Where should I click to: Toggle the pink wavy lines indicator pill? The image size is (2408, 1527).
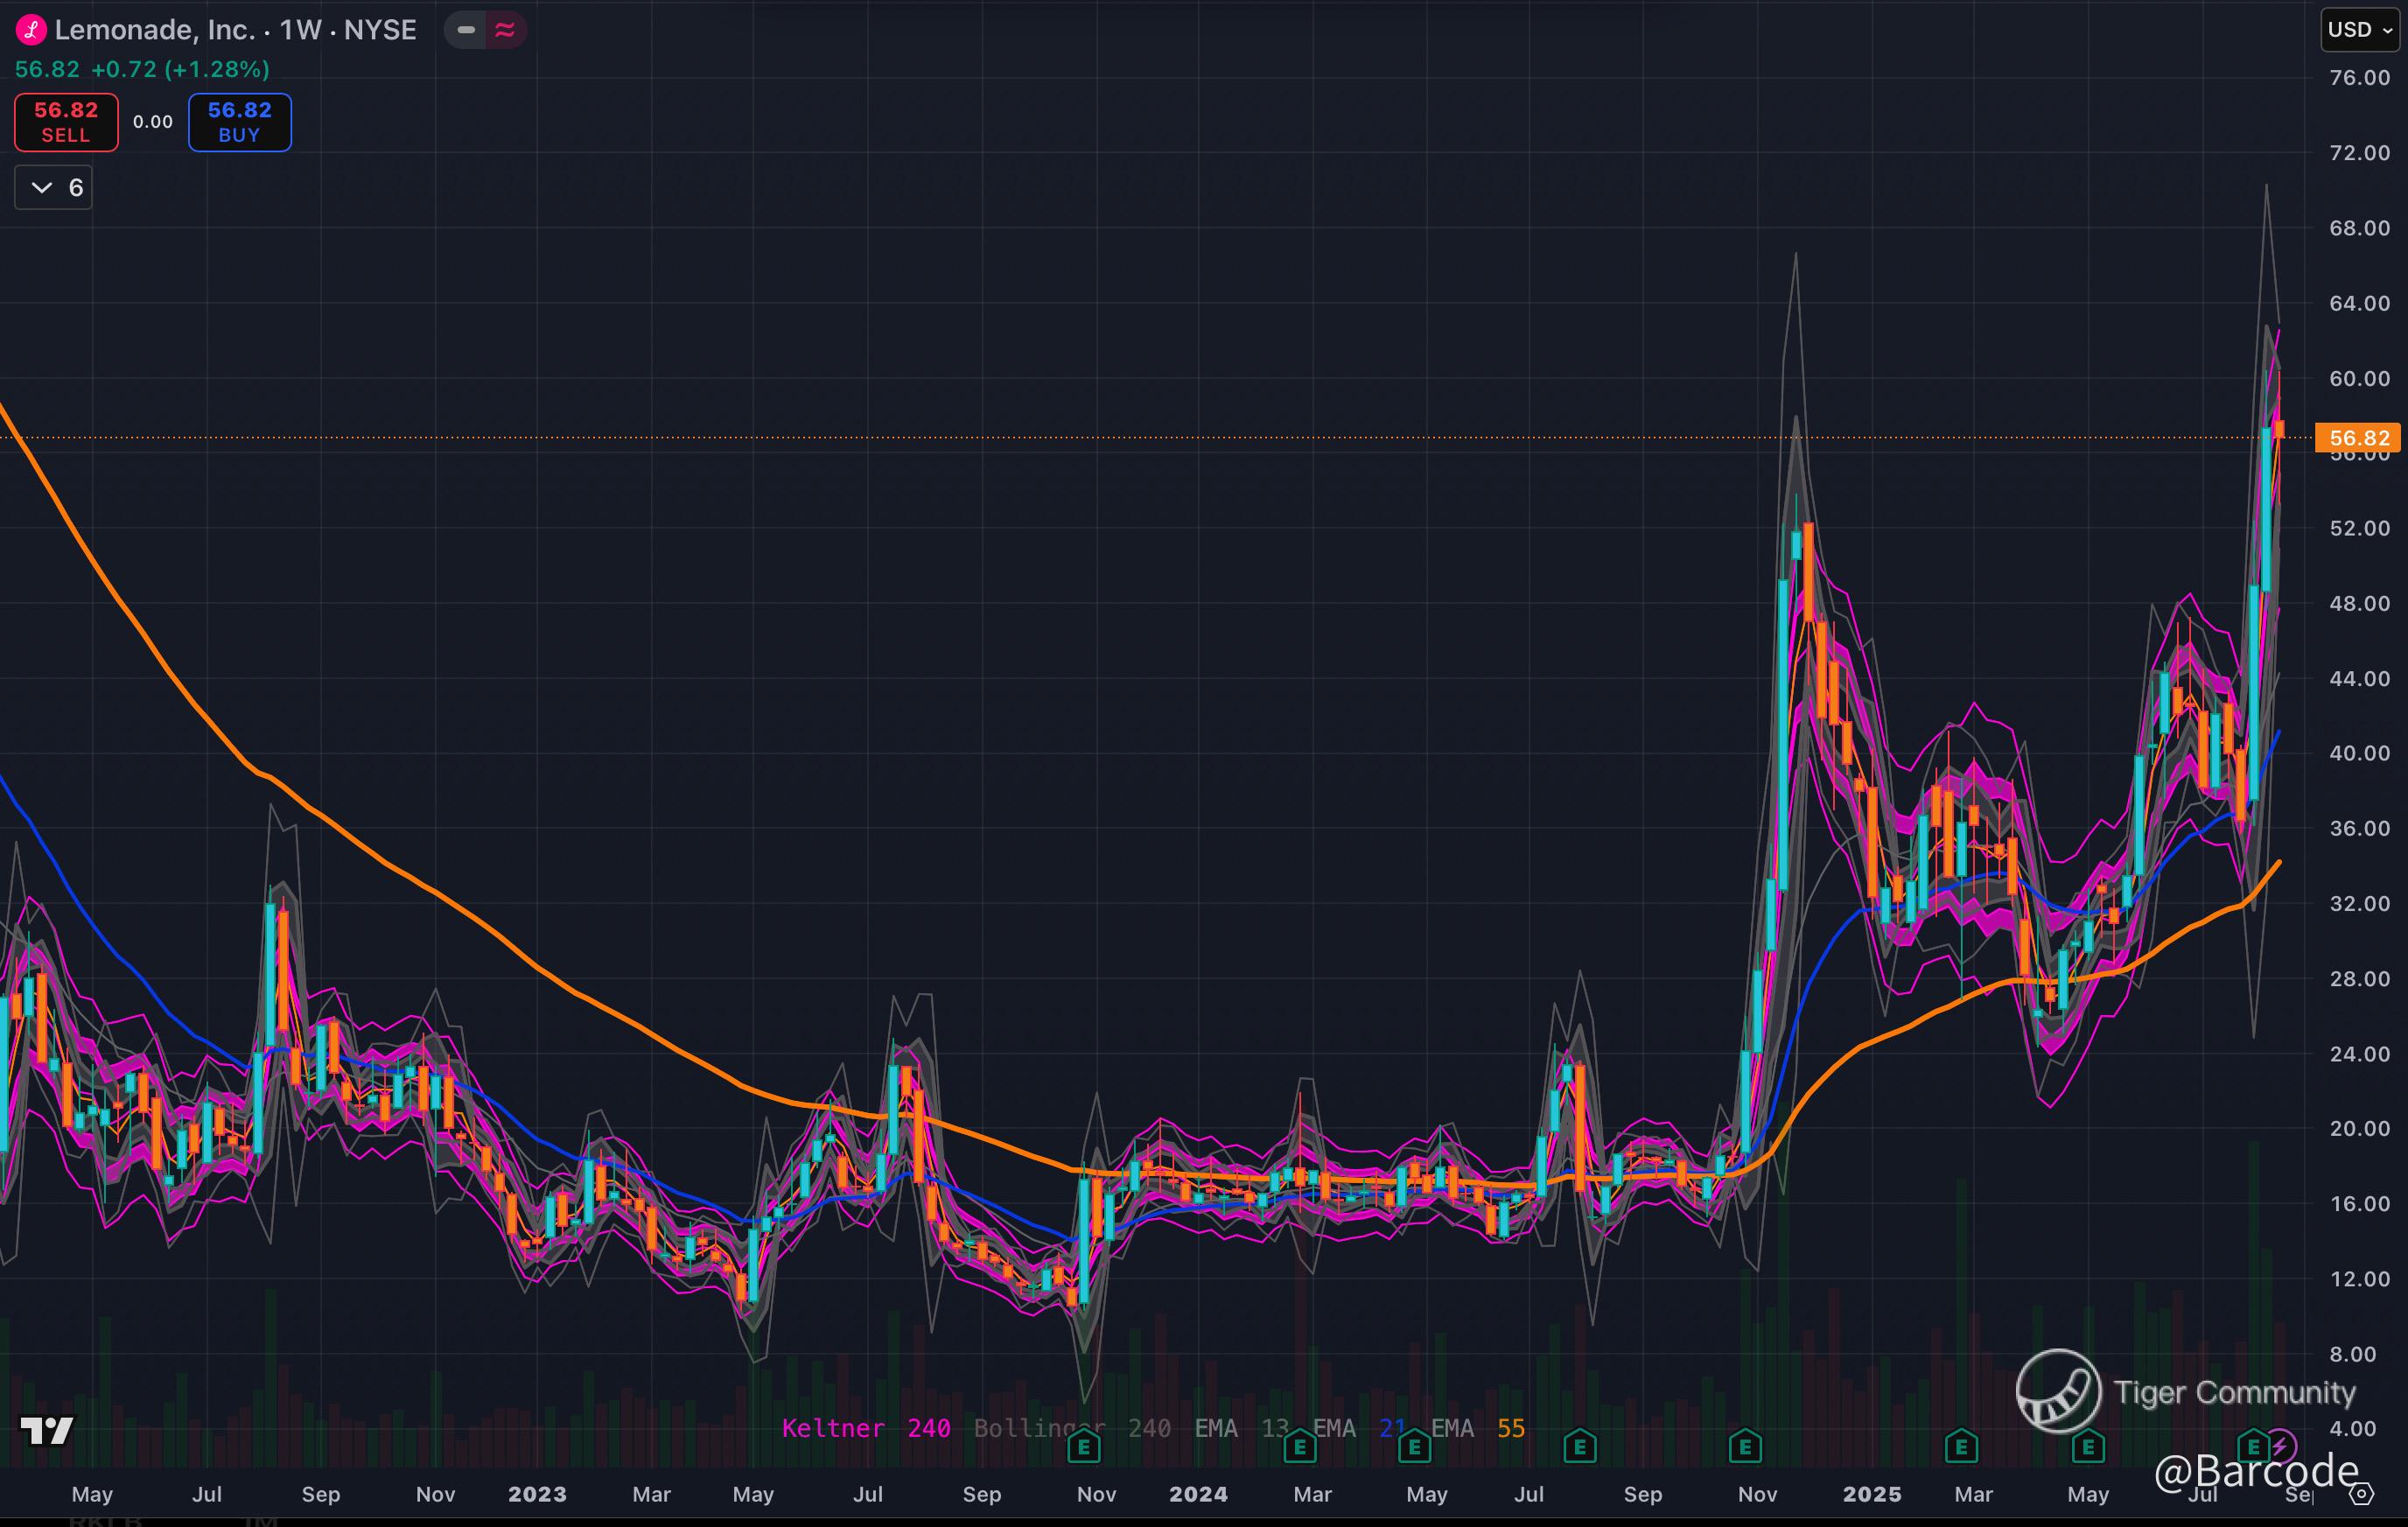point(505,30)
